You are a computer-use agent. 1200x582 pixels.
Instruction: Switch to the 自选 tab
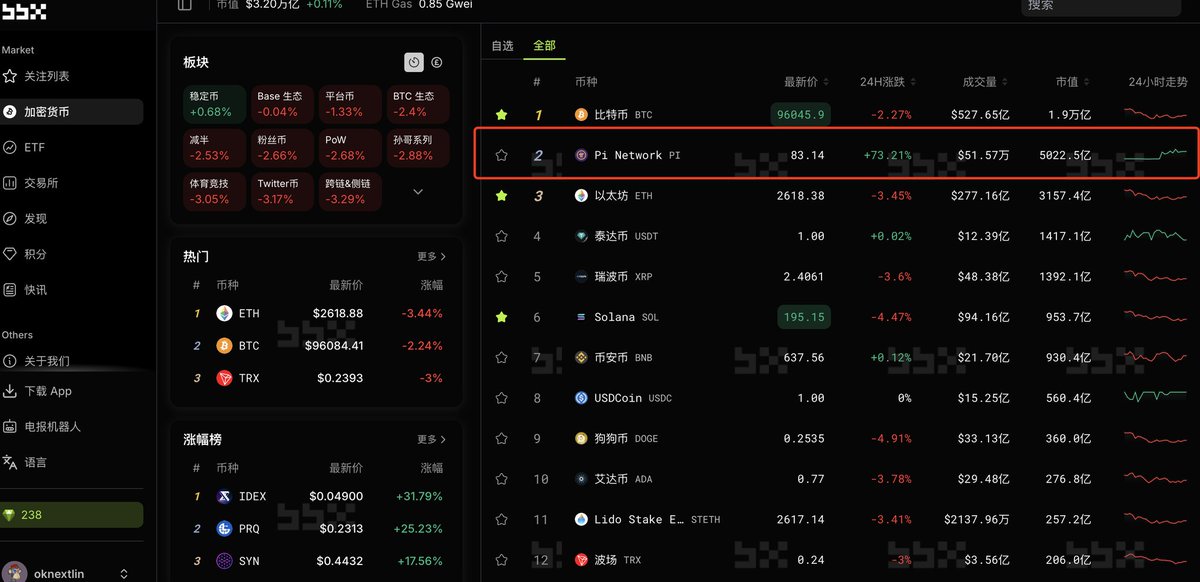coord(502,46)
